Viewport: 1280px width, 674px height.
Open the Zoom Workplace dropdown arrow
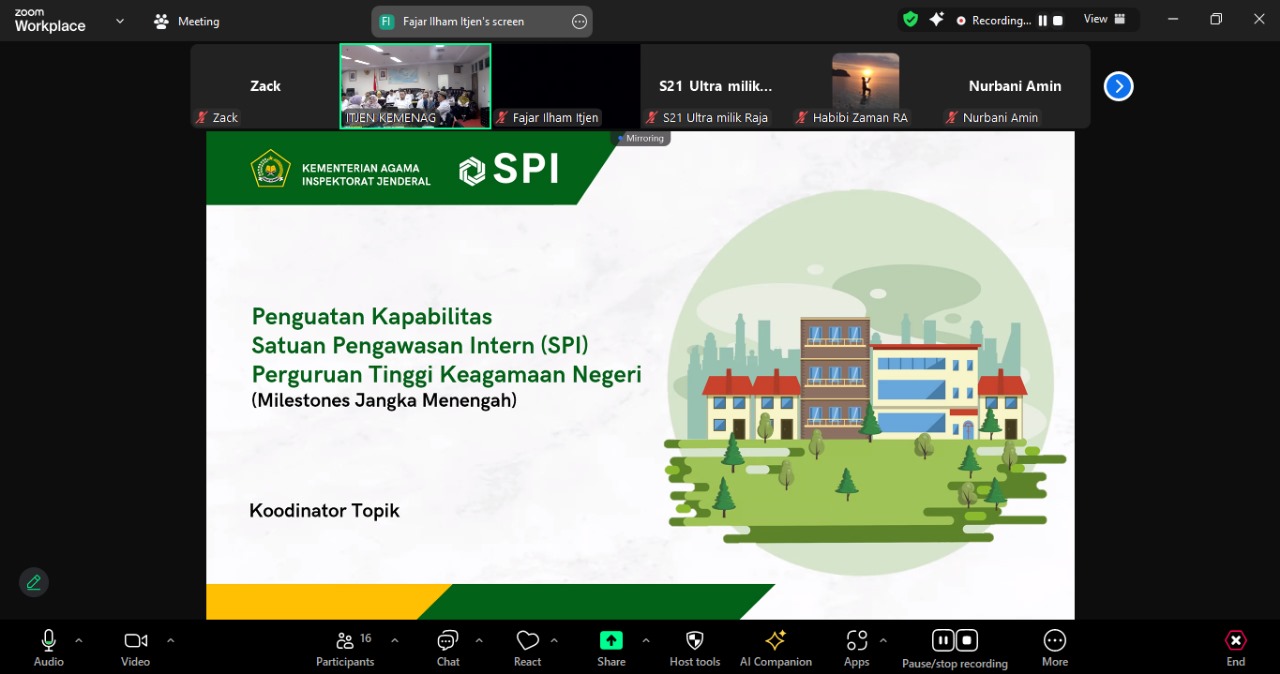(120, 20)
